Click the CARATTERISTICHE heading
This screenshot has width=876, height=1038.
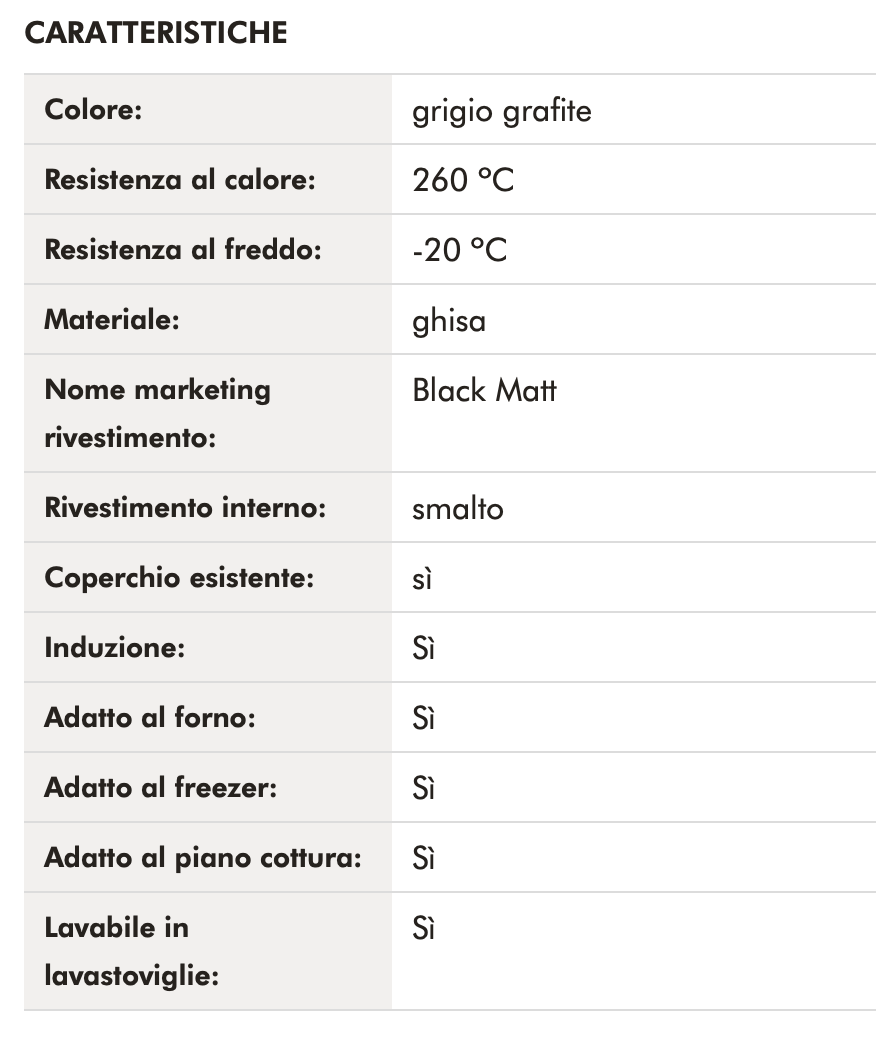[x=155, y=33]
